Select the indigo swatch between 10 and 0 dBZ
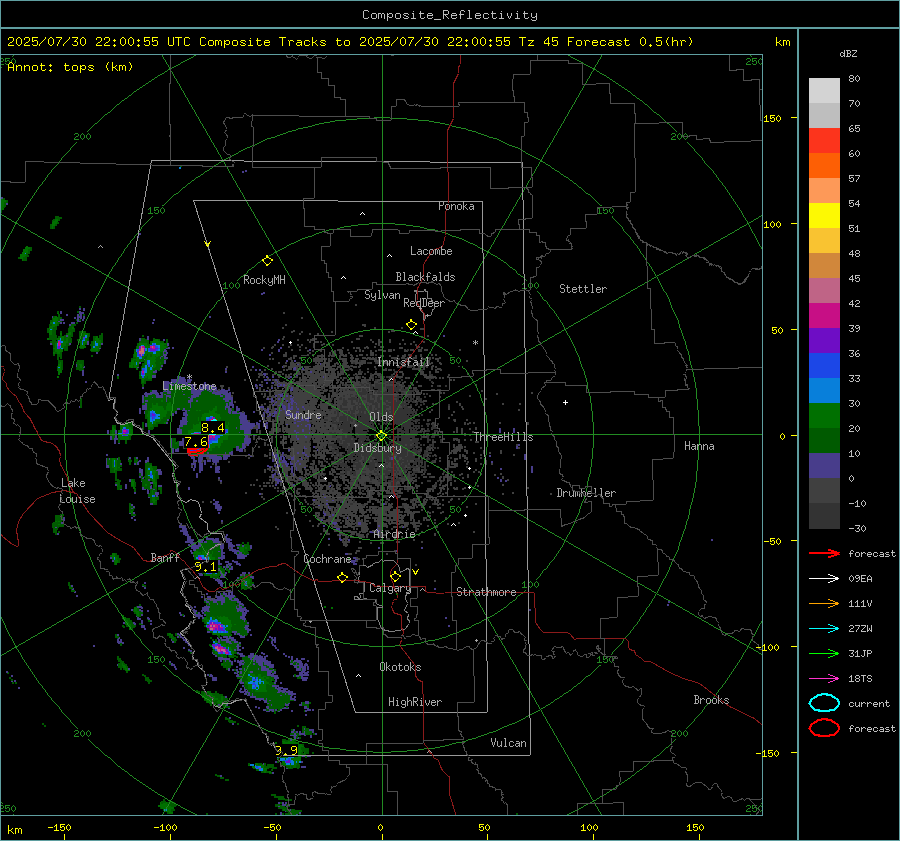Screen dimensions: 900x841 click(x=824, y=466)
